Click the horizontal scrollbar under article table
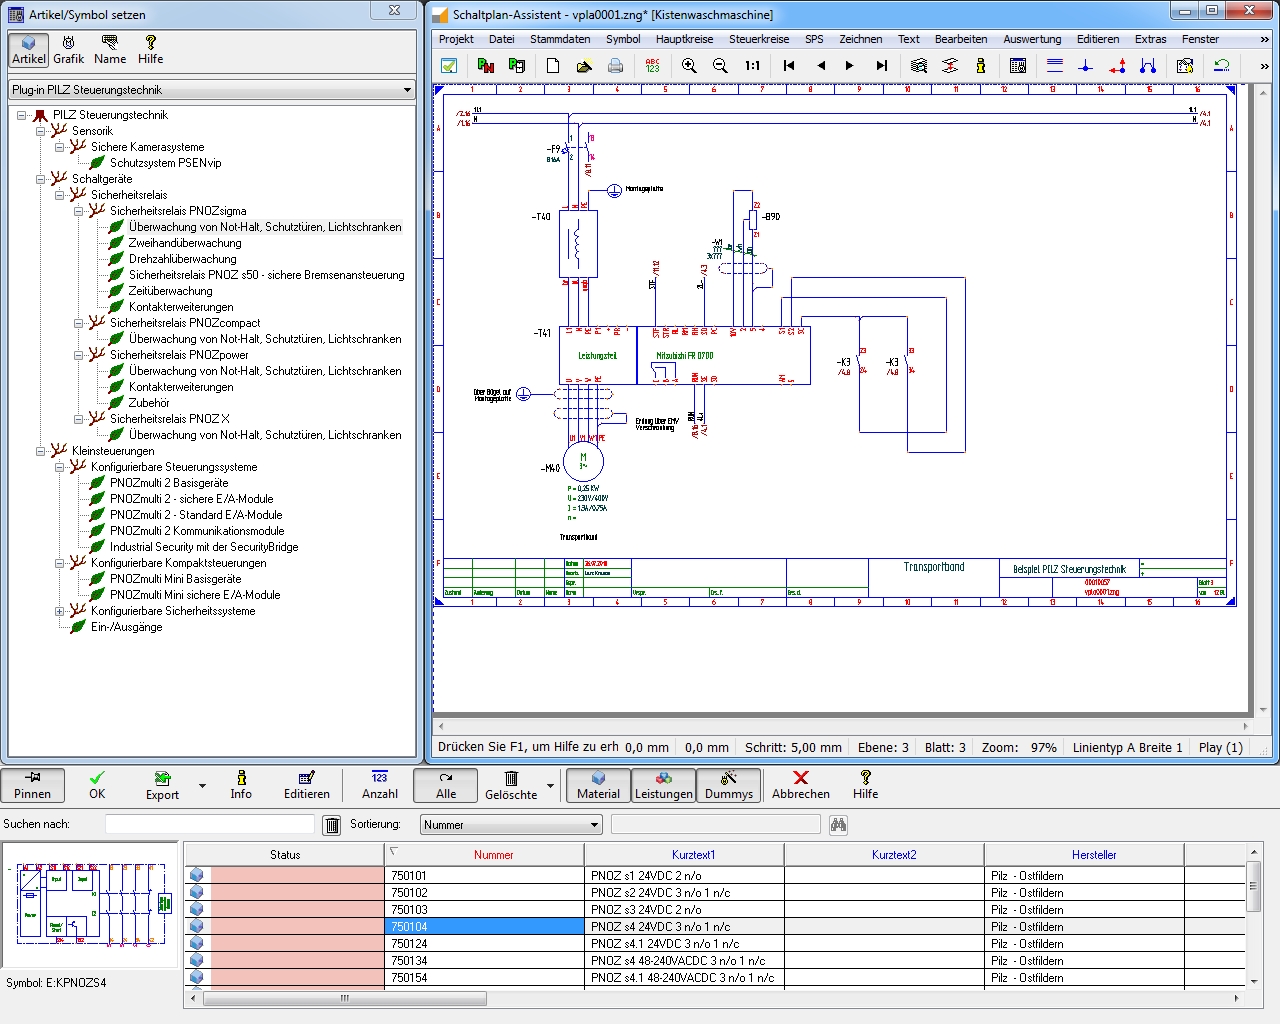 pyautogui.click(x=345, y=998)
